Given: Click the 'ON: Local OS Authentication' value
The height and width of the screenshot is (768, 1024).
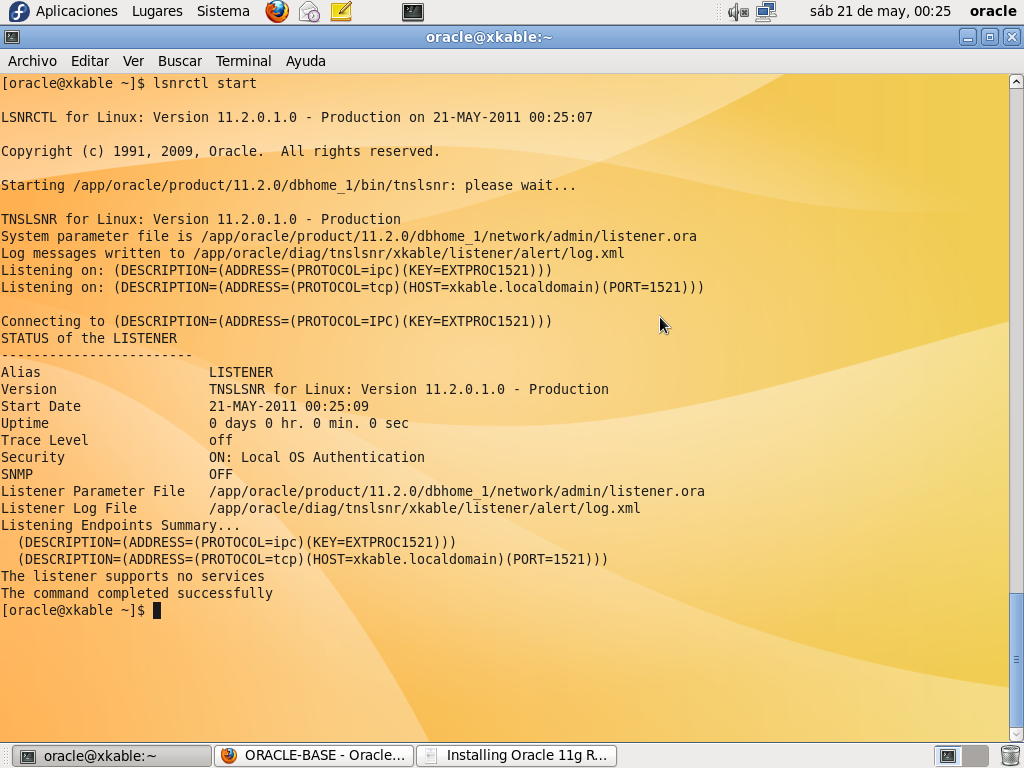Looking at the screenshot, I should (x=317, y=457).
